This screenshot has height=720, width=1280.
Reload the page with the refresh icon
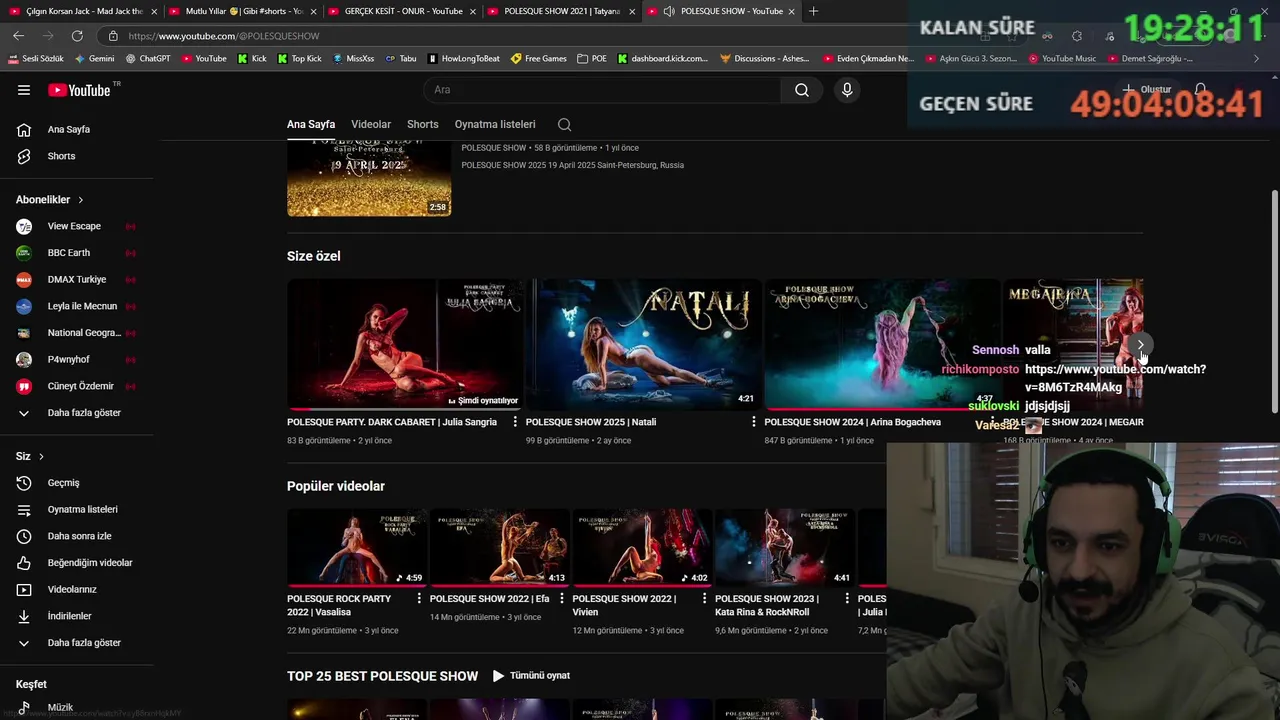77,36
